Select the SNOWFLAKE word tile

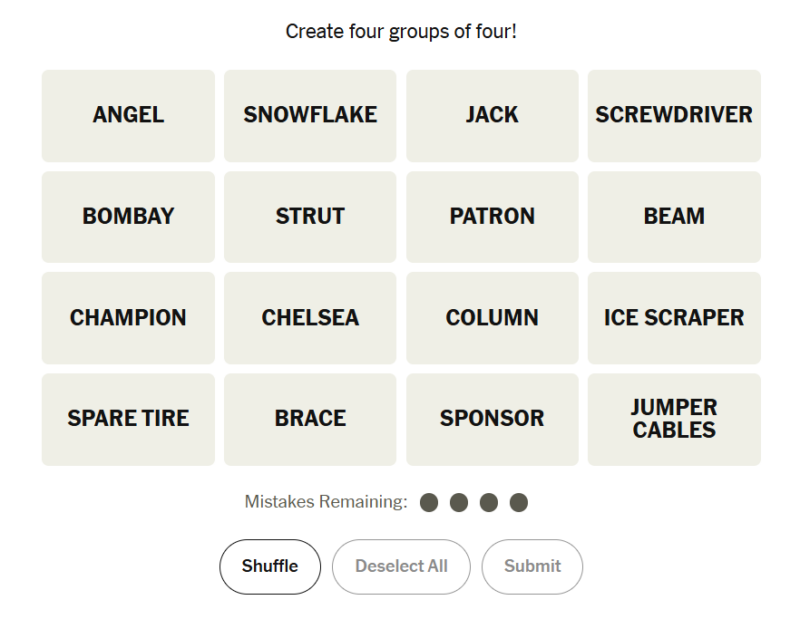pos(310,116)
